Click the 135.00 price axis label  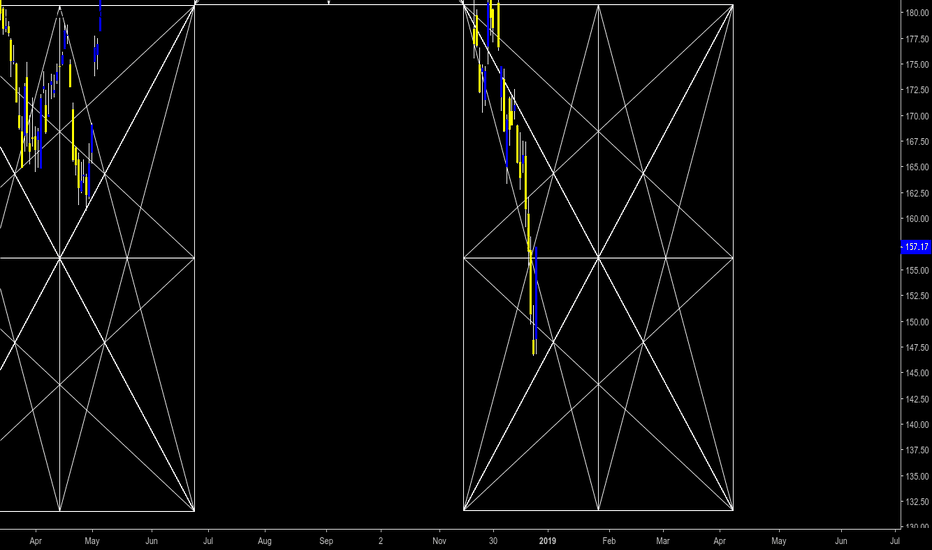(x=917, y=476)
